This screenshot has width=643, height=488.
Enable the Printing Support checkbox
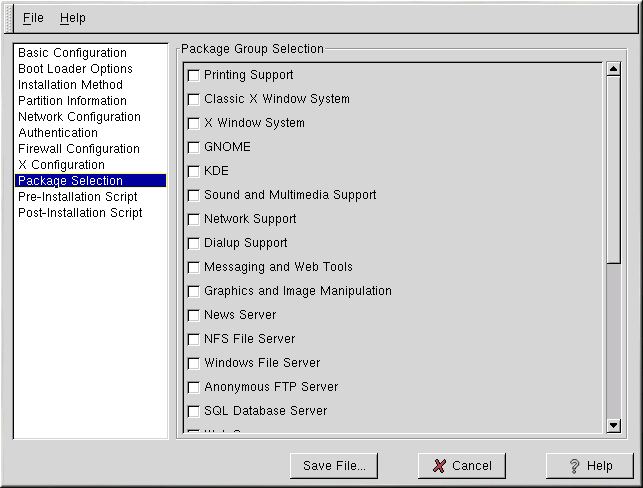coord(194,75)
